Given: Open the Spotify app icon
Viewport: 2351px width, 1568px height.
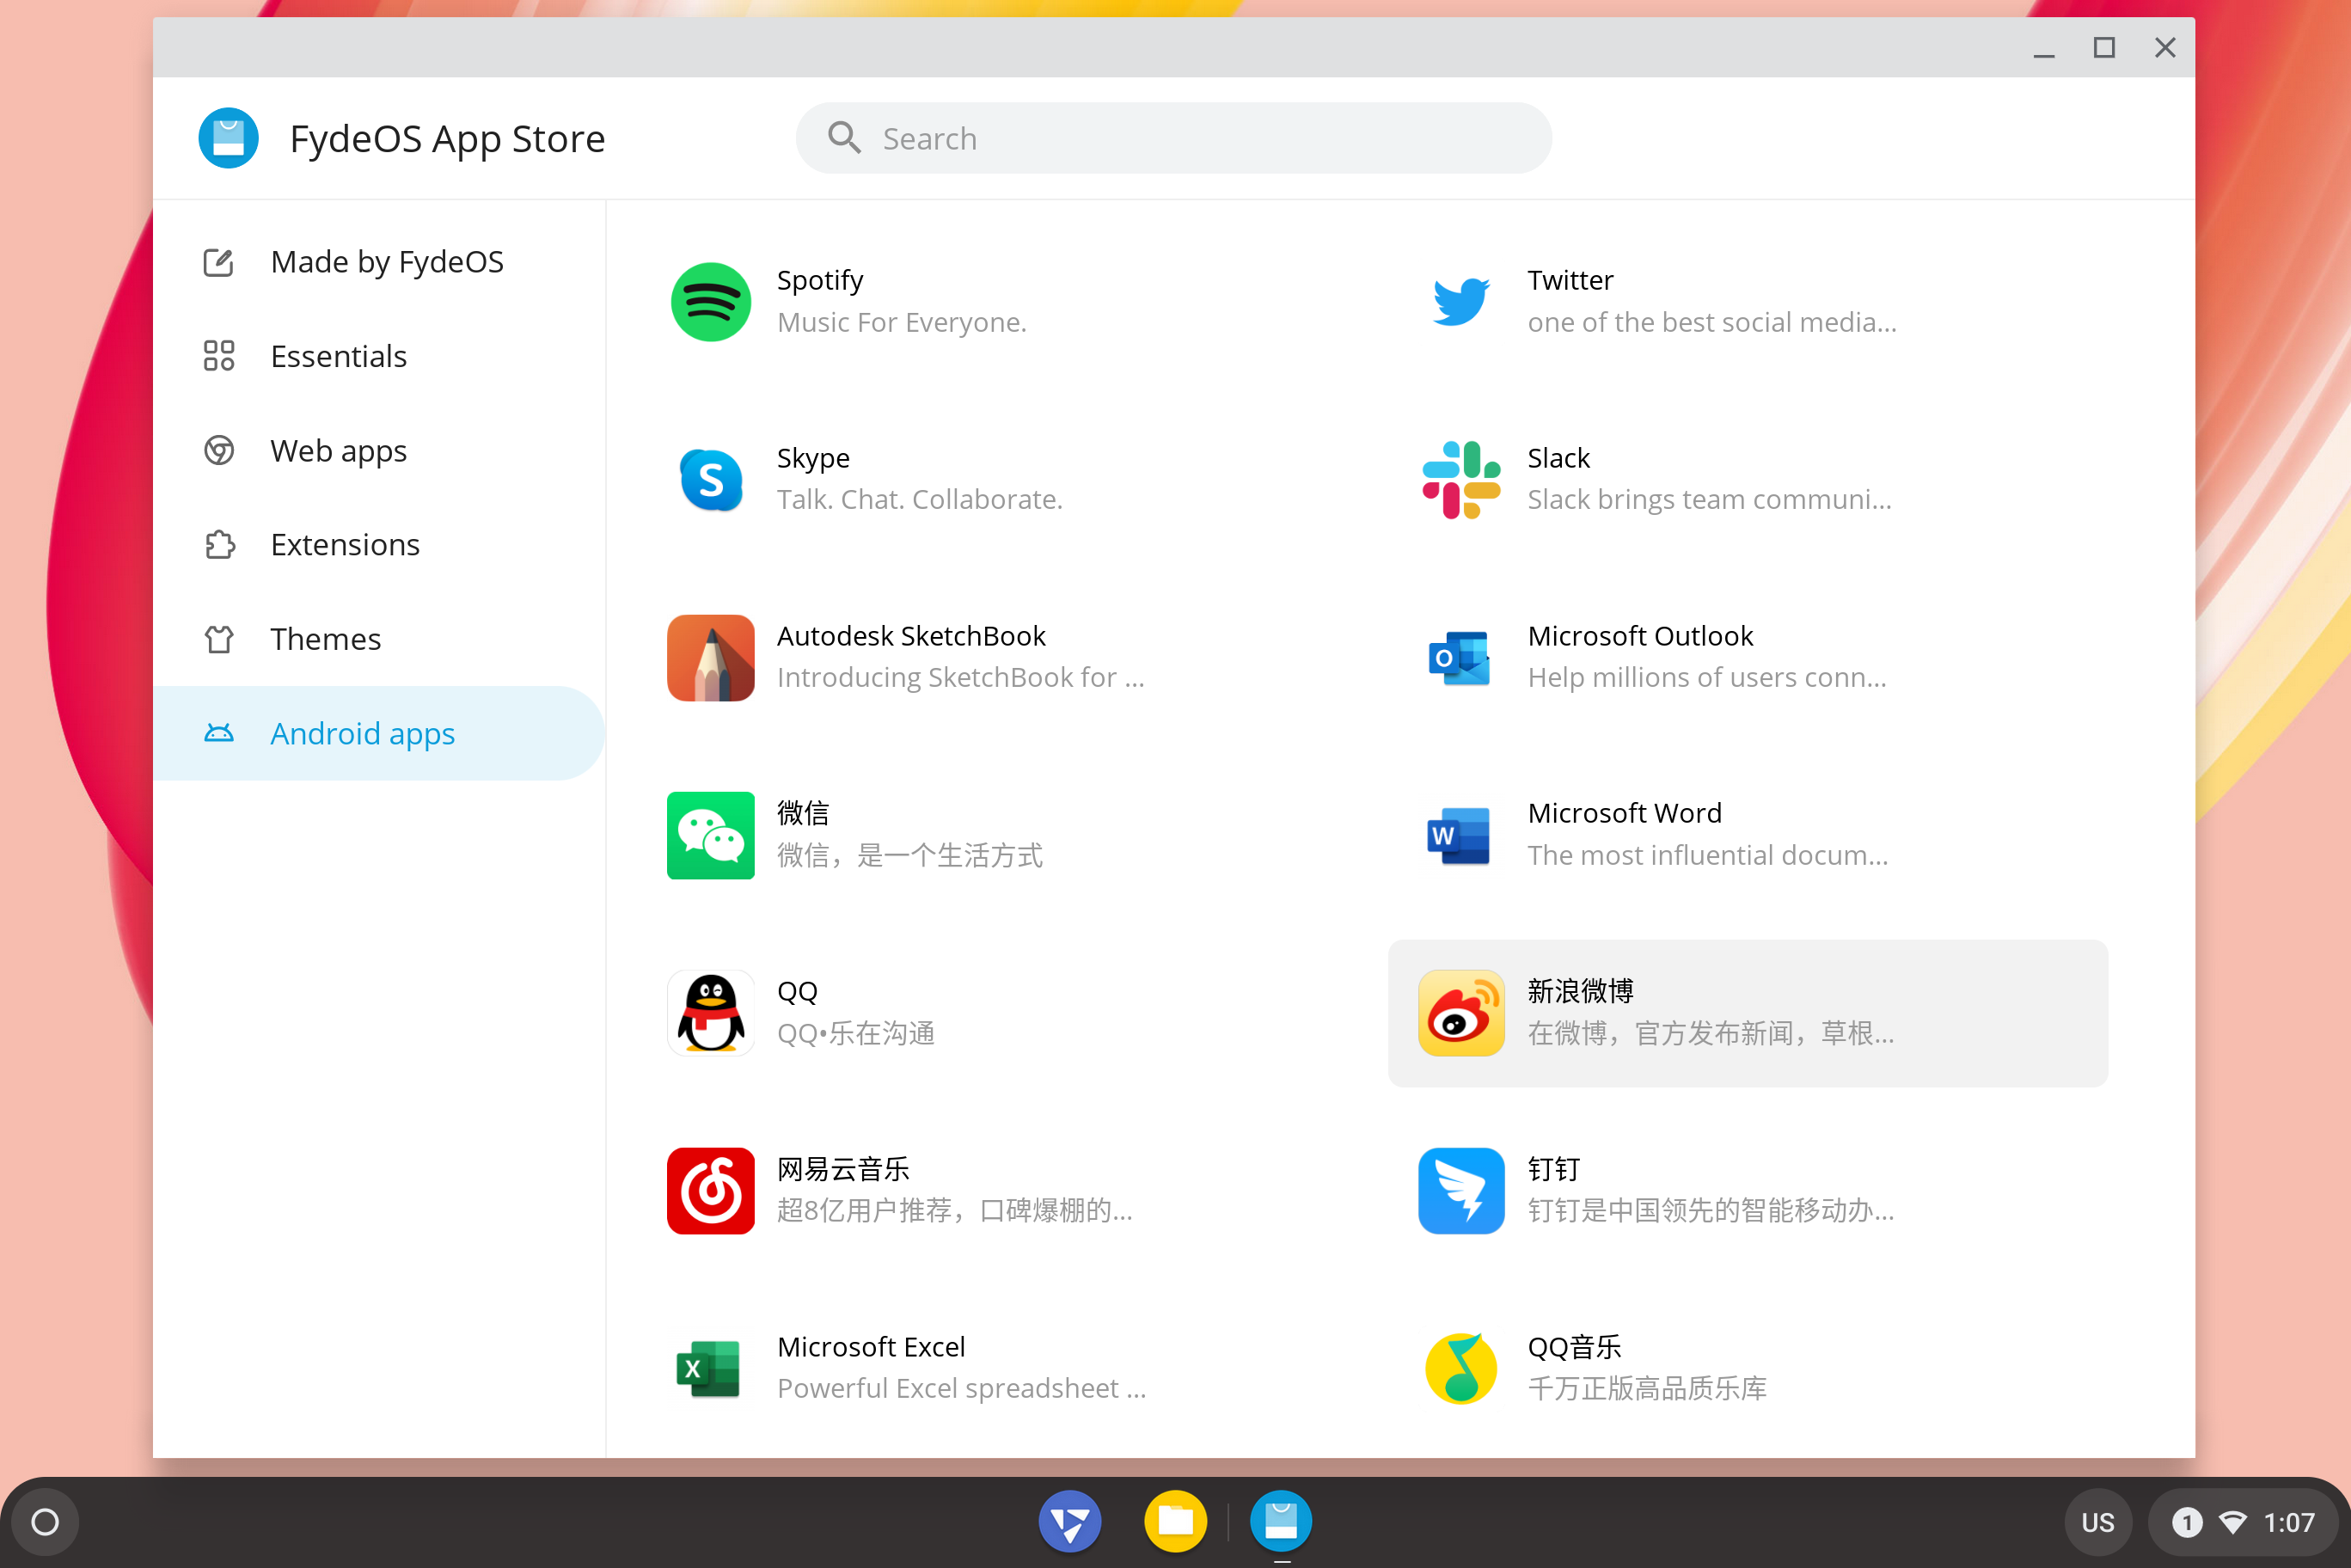Looking at the screenshot, I should 710,302.
